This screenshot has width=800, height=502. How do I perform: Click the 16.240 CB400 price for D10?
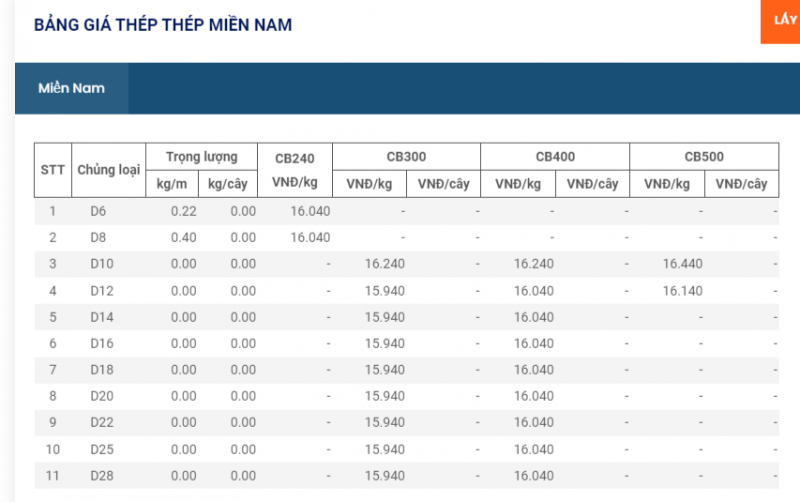(534, 264)
